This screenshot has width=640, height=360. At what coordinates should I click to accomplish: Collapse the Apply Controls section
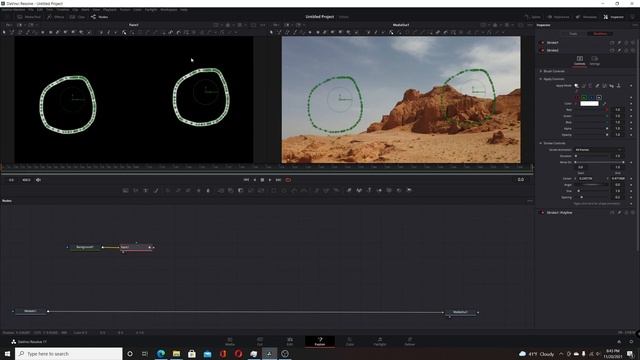(541, 79)
